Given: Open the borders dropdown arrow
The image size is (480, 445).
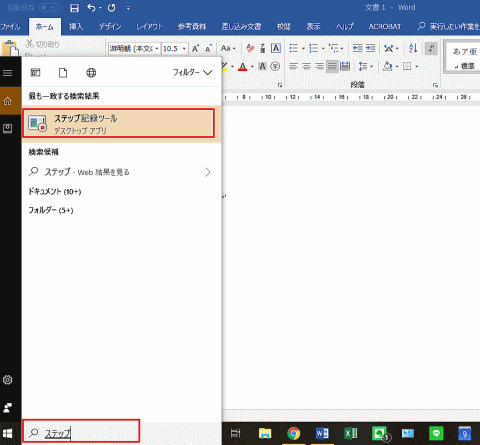Looking at the screenshot, I should coord(417,66).
